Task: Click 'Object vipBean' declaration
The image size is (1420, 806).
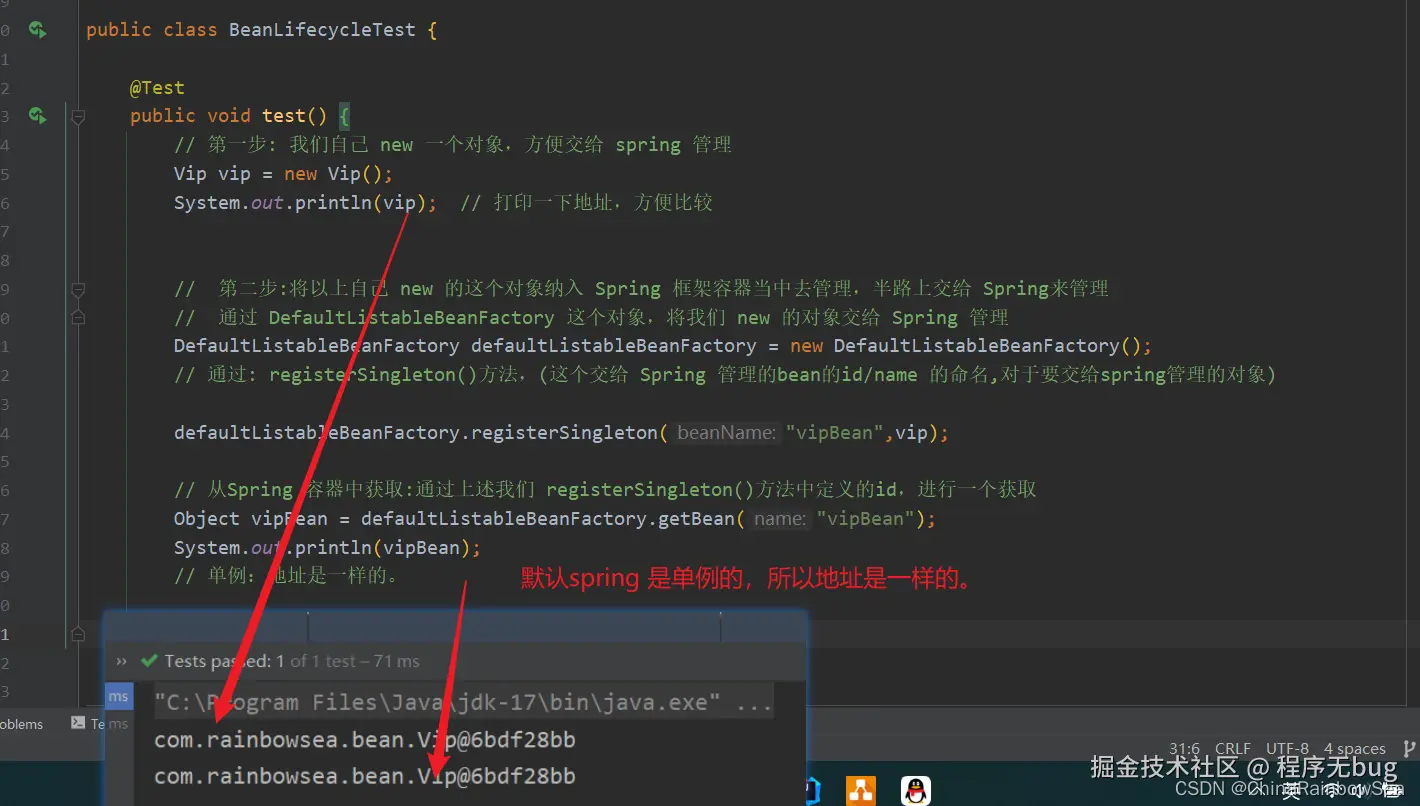Action: (x=250, y=519)
